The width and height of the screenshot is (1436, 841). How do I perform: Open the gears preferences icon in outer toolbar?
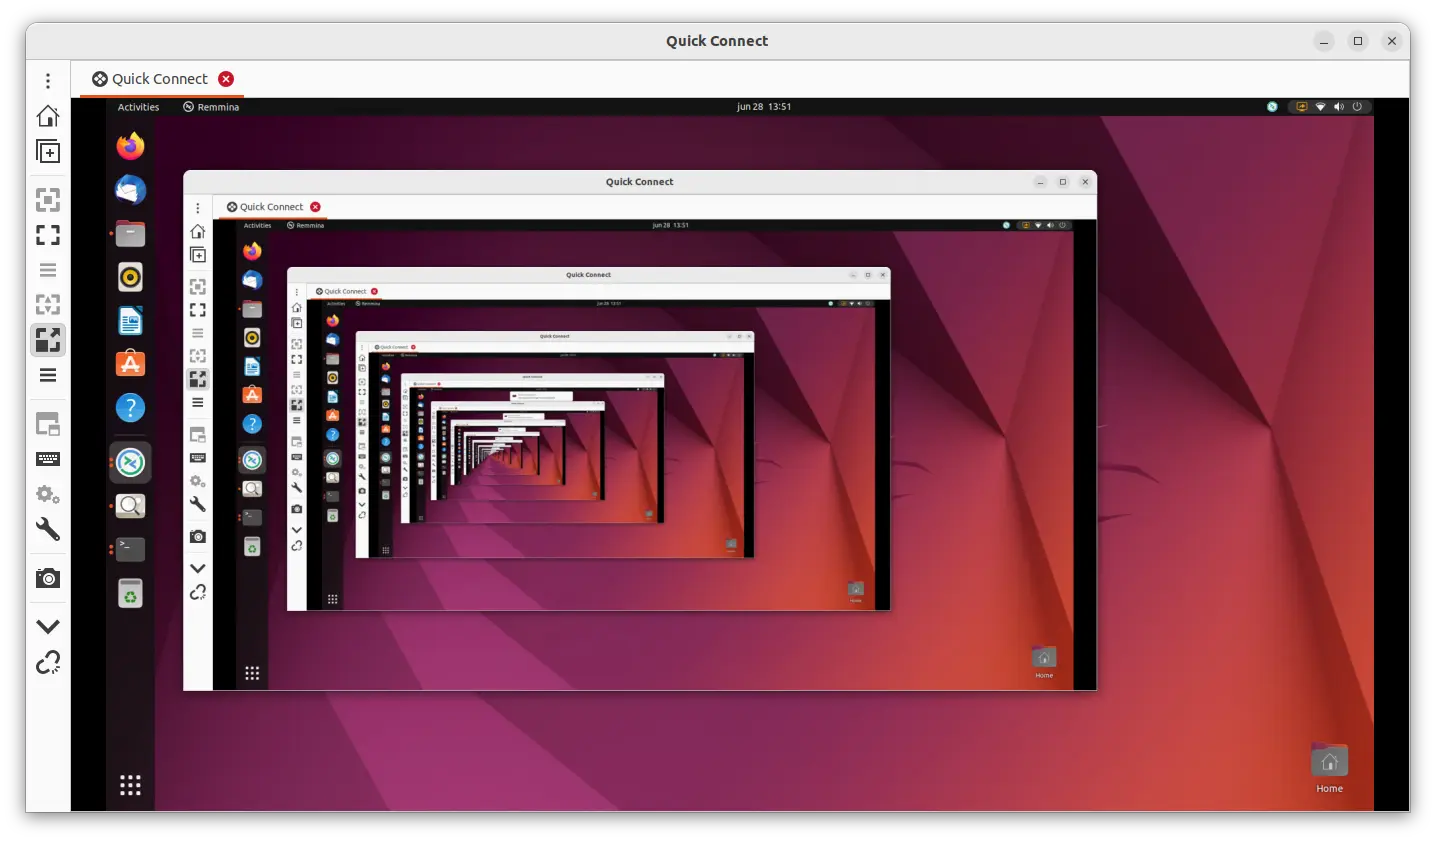click(x=48, y=494)
